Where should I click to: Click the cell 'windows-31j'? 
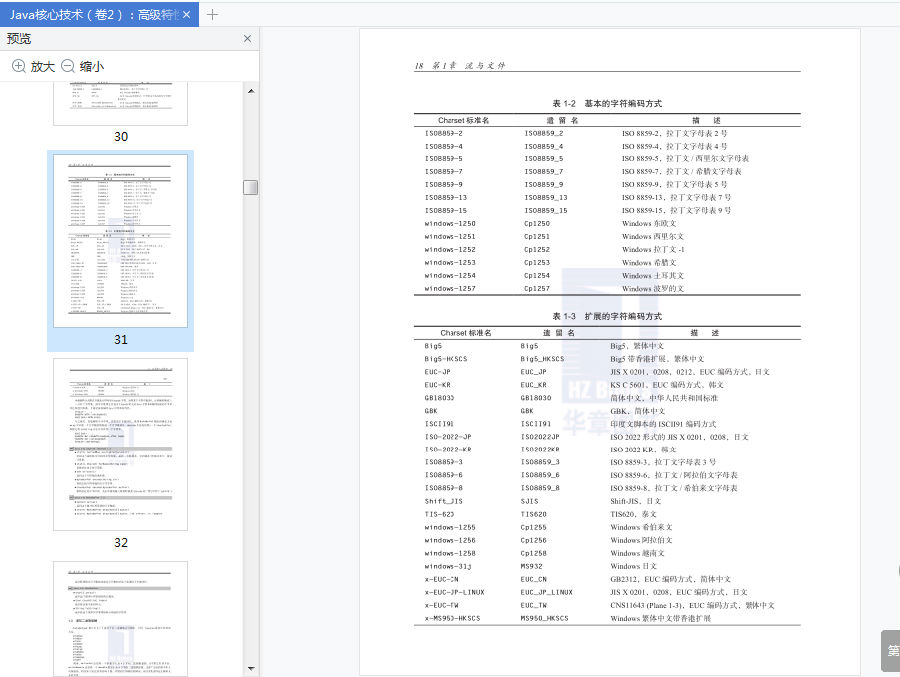tap(448, 566)
